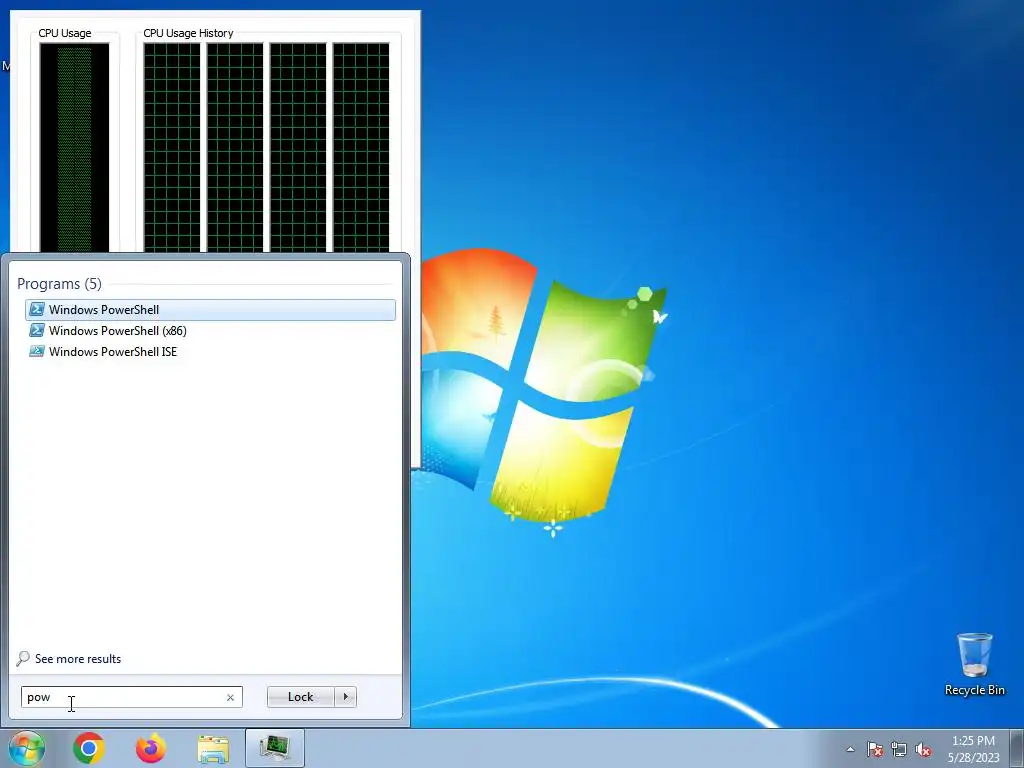The image size is (1024, 768).
Task: Click the magnifier icon beside See more results
Action: pyautogui.click(x=24, y=658)
